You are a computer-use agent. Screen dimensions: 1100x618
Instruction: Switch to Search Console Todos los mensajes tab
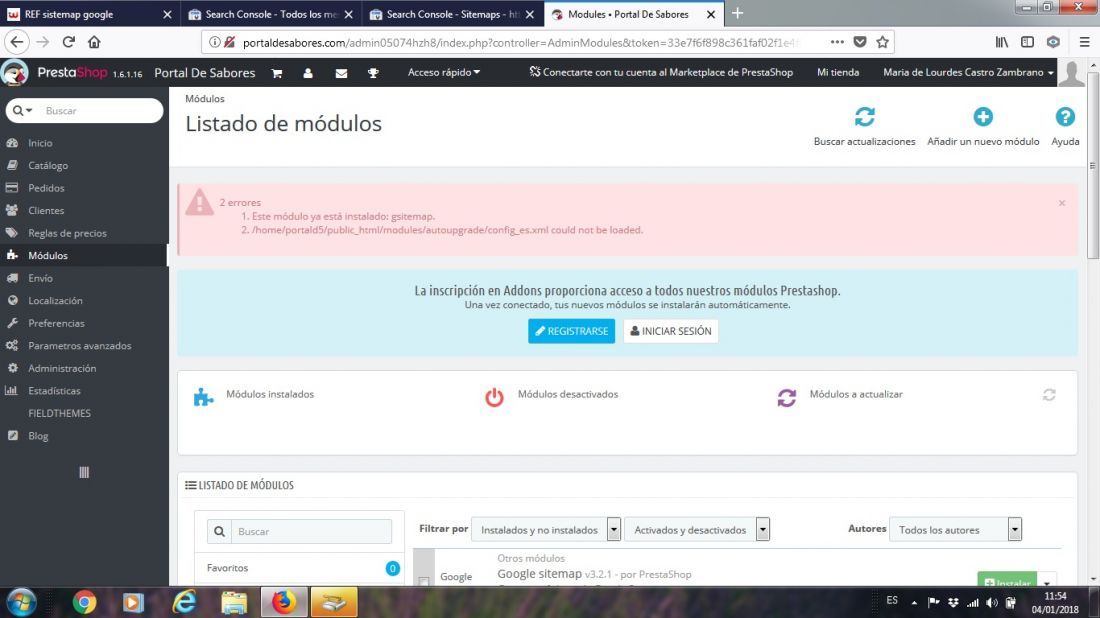pos(271,14)
